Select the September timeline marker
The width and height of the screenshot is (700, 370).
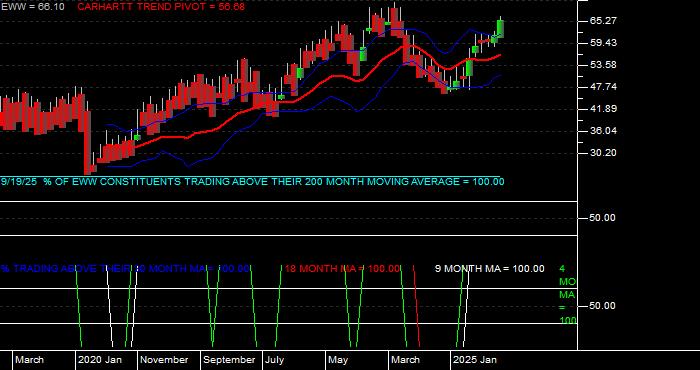229,360
